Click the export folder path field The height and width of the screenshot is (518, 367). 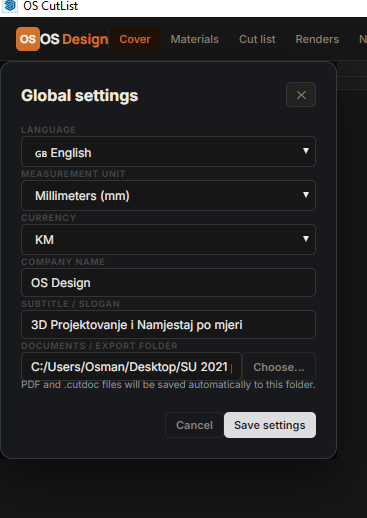tap(131, 367)
